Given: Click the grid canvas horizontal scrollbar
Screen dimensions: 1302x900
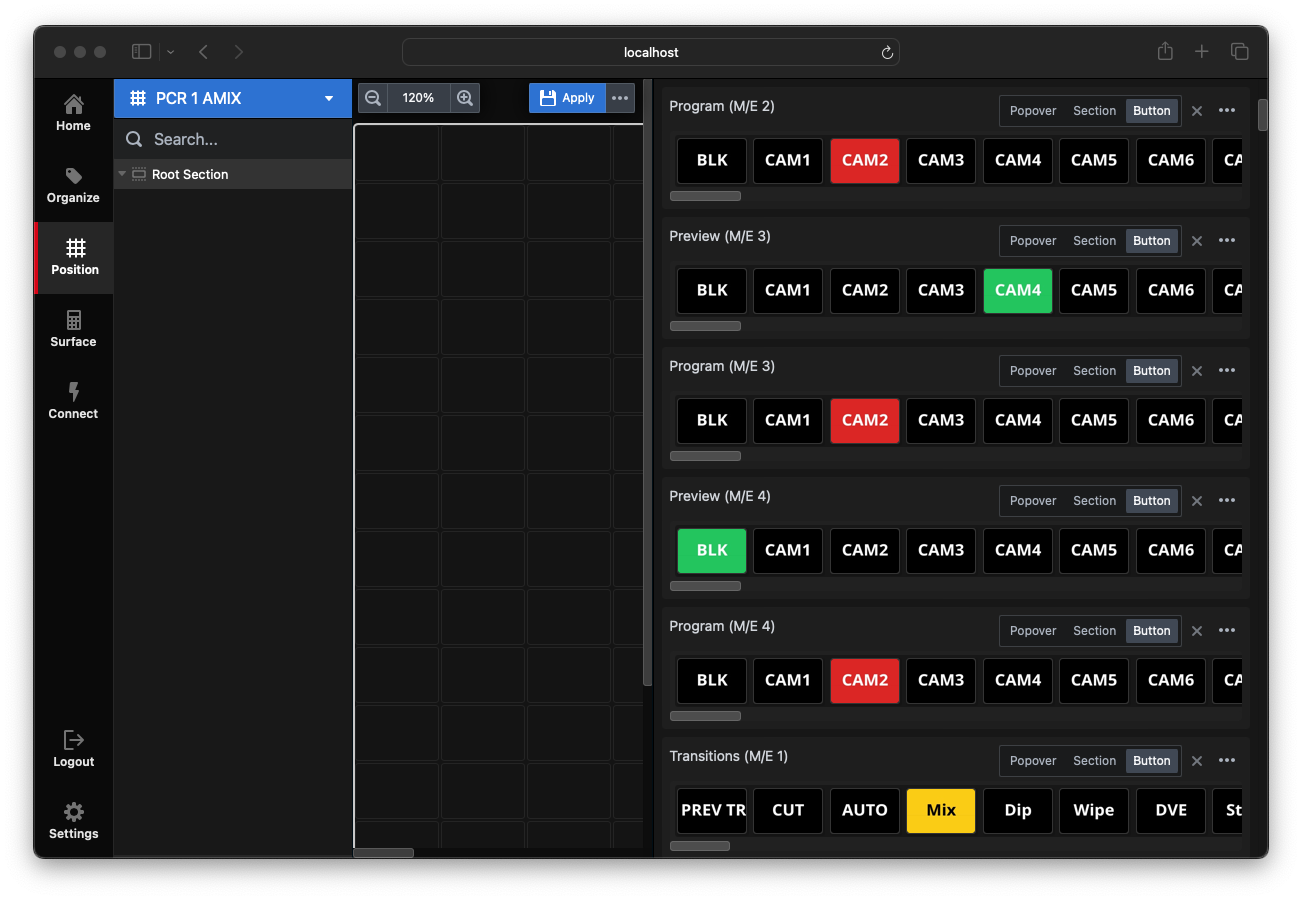Looking at the screenshot, I should (x=384, y=853).
